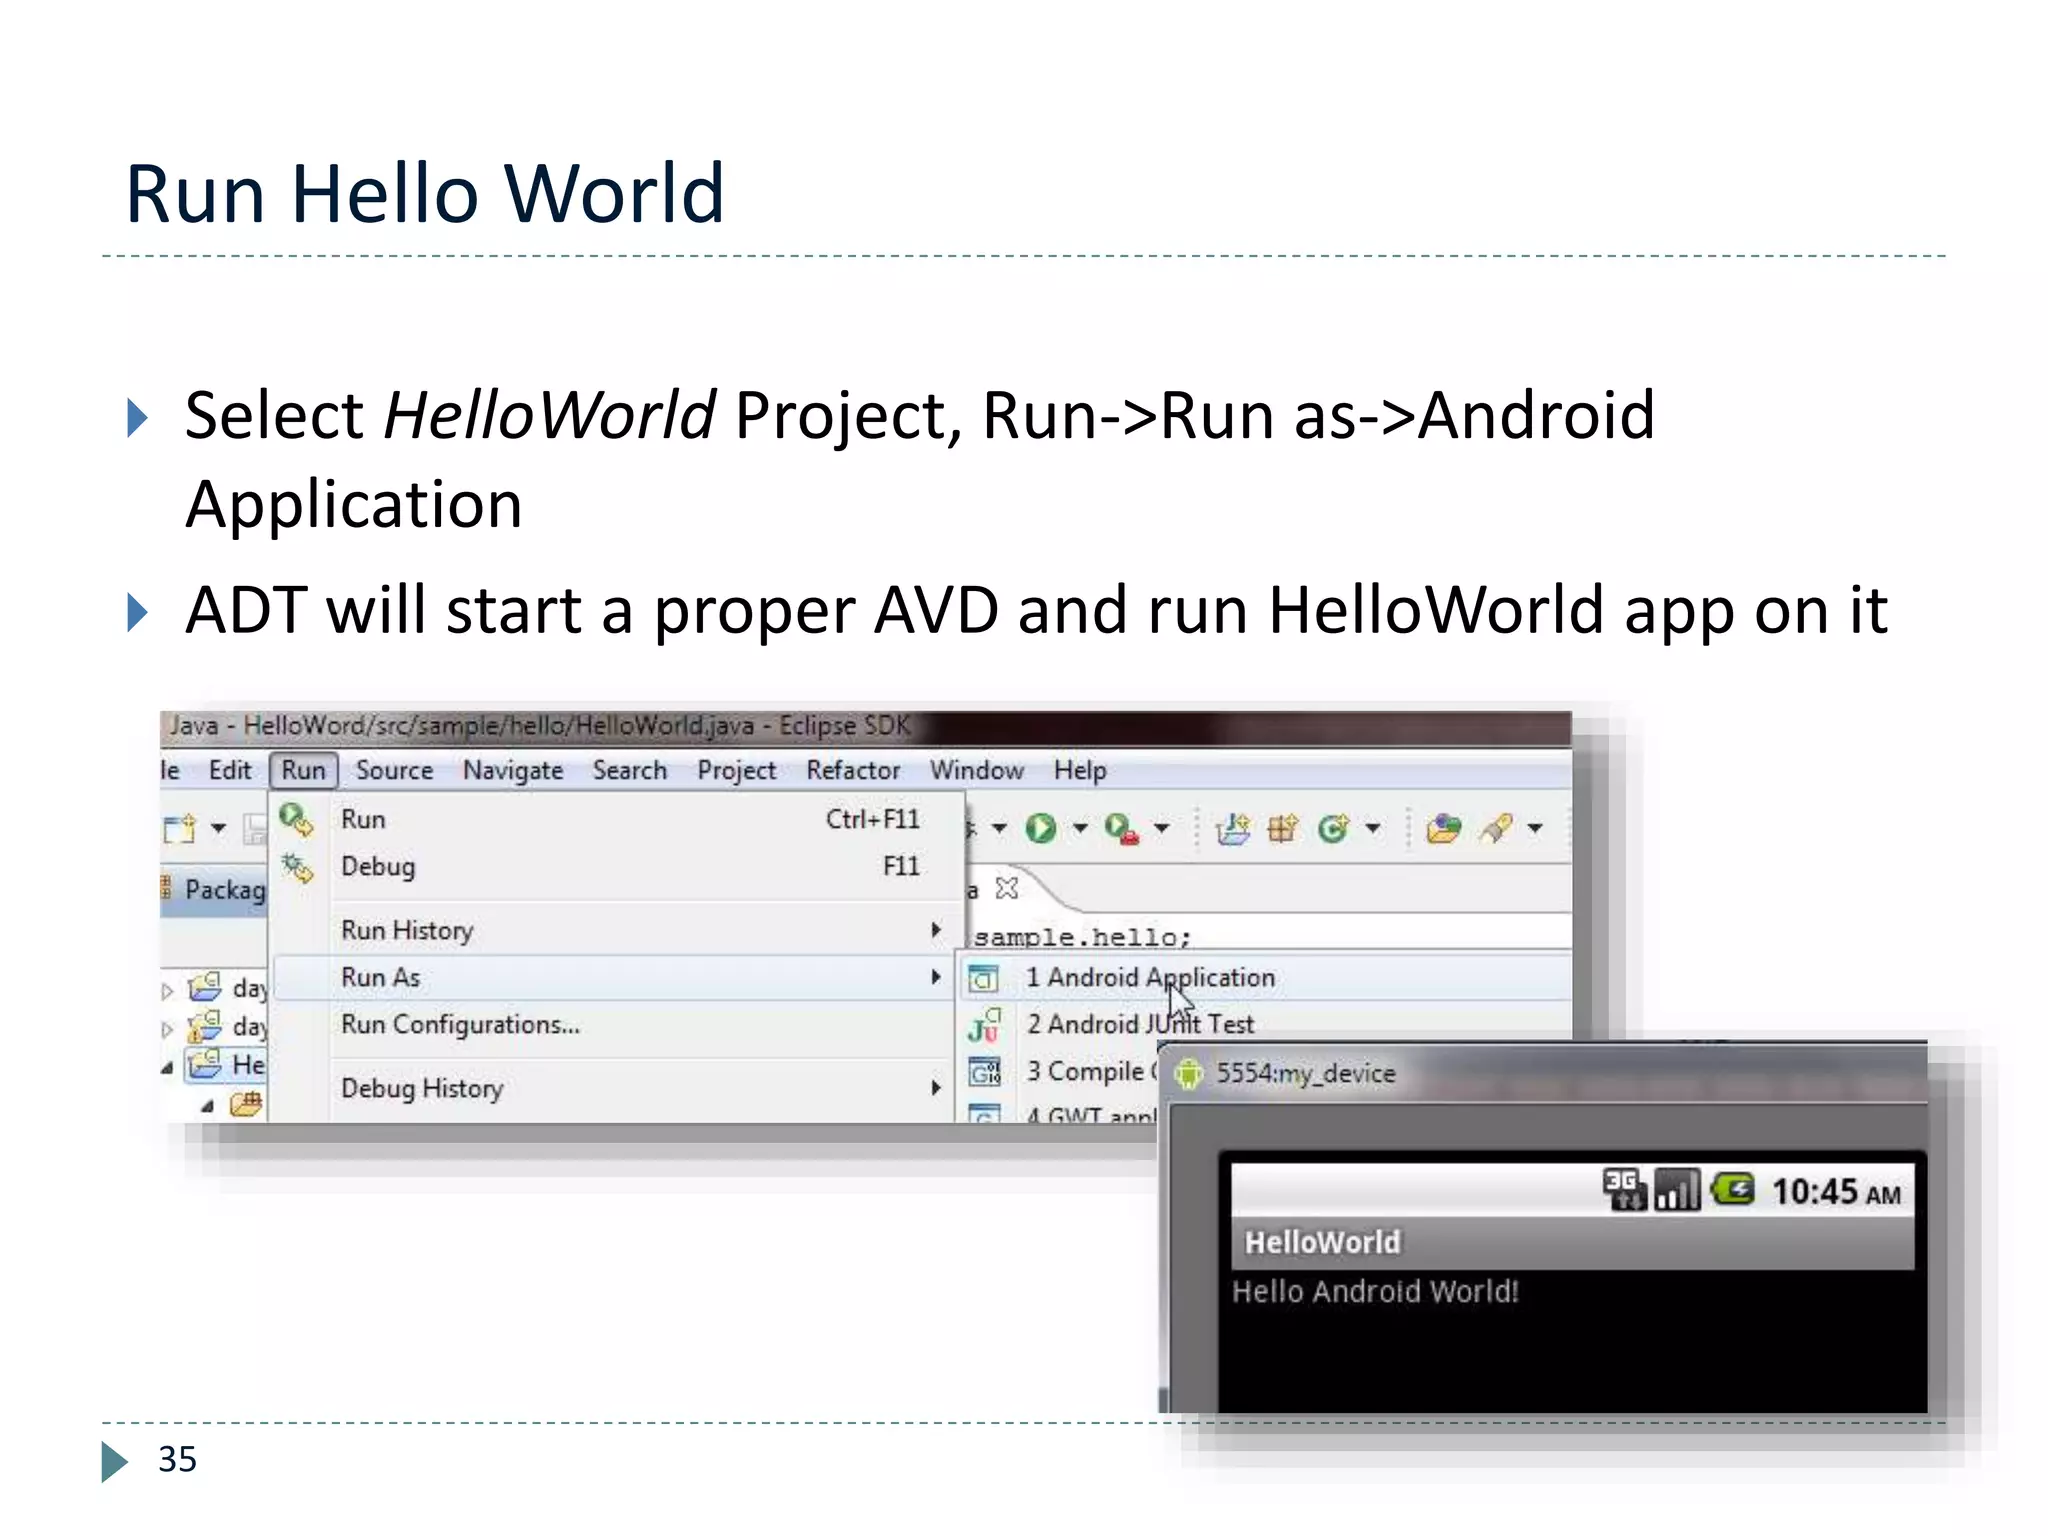Image resolution: width=2048 pixels, height=1536 pixels.
Task: Click the HelloWorld app title bar in emulator
Action: pos(1572,1242)
